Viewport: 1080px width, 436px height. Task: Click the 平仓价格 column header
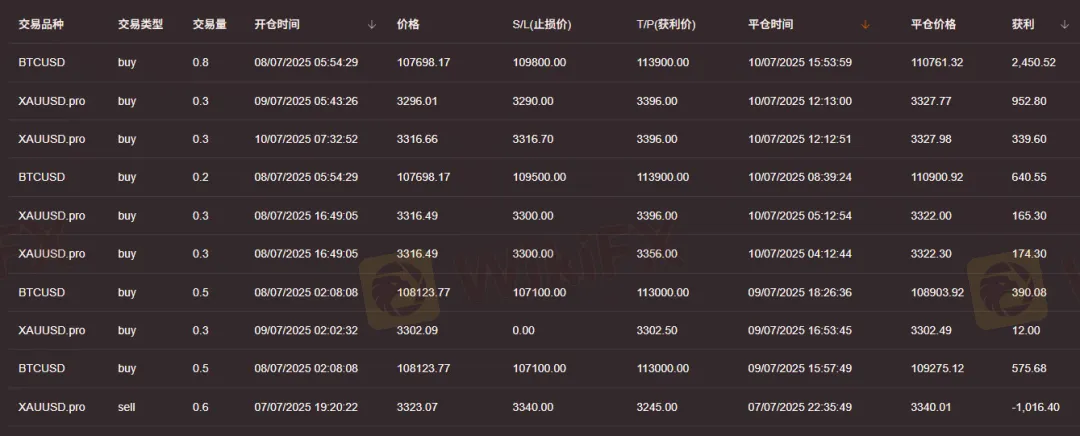pos(933,25)
